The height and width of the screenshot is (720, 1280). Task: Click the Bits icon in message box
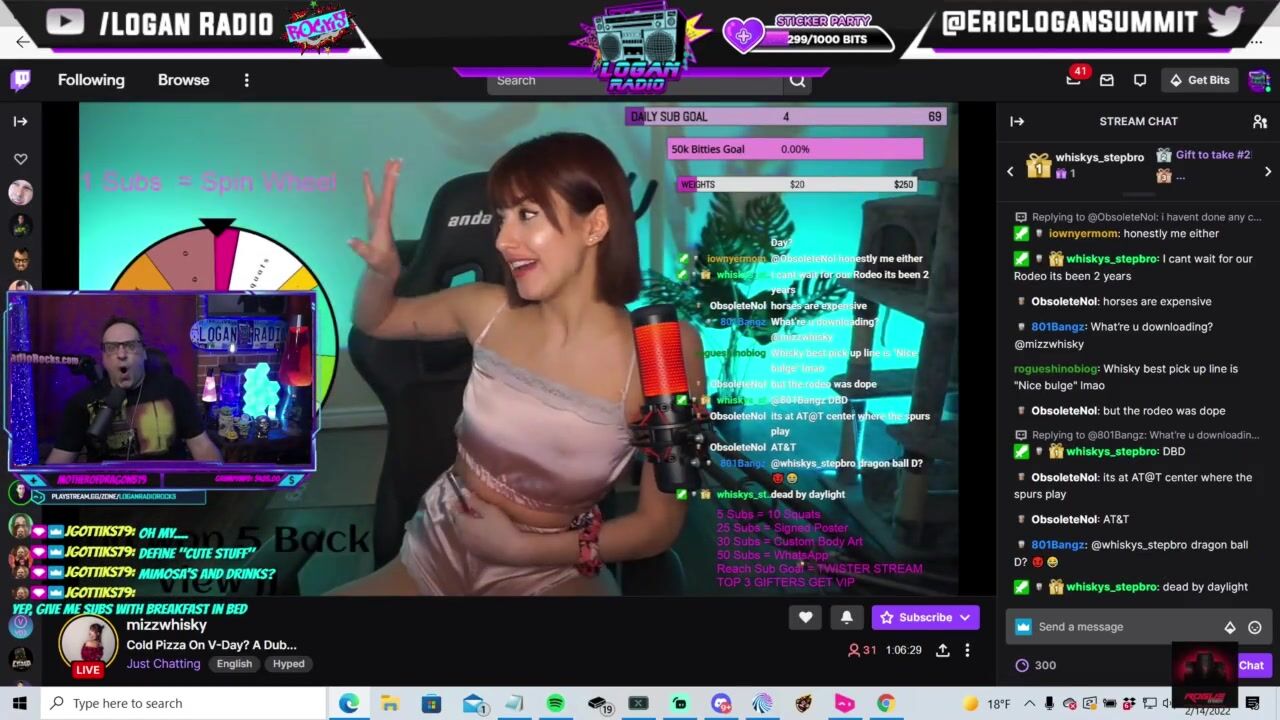1230,627
